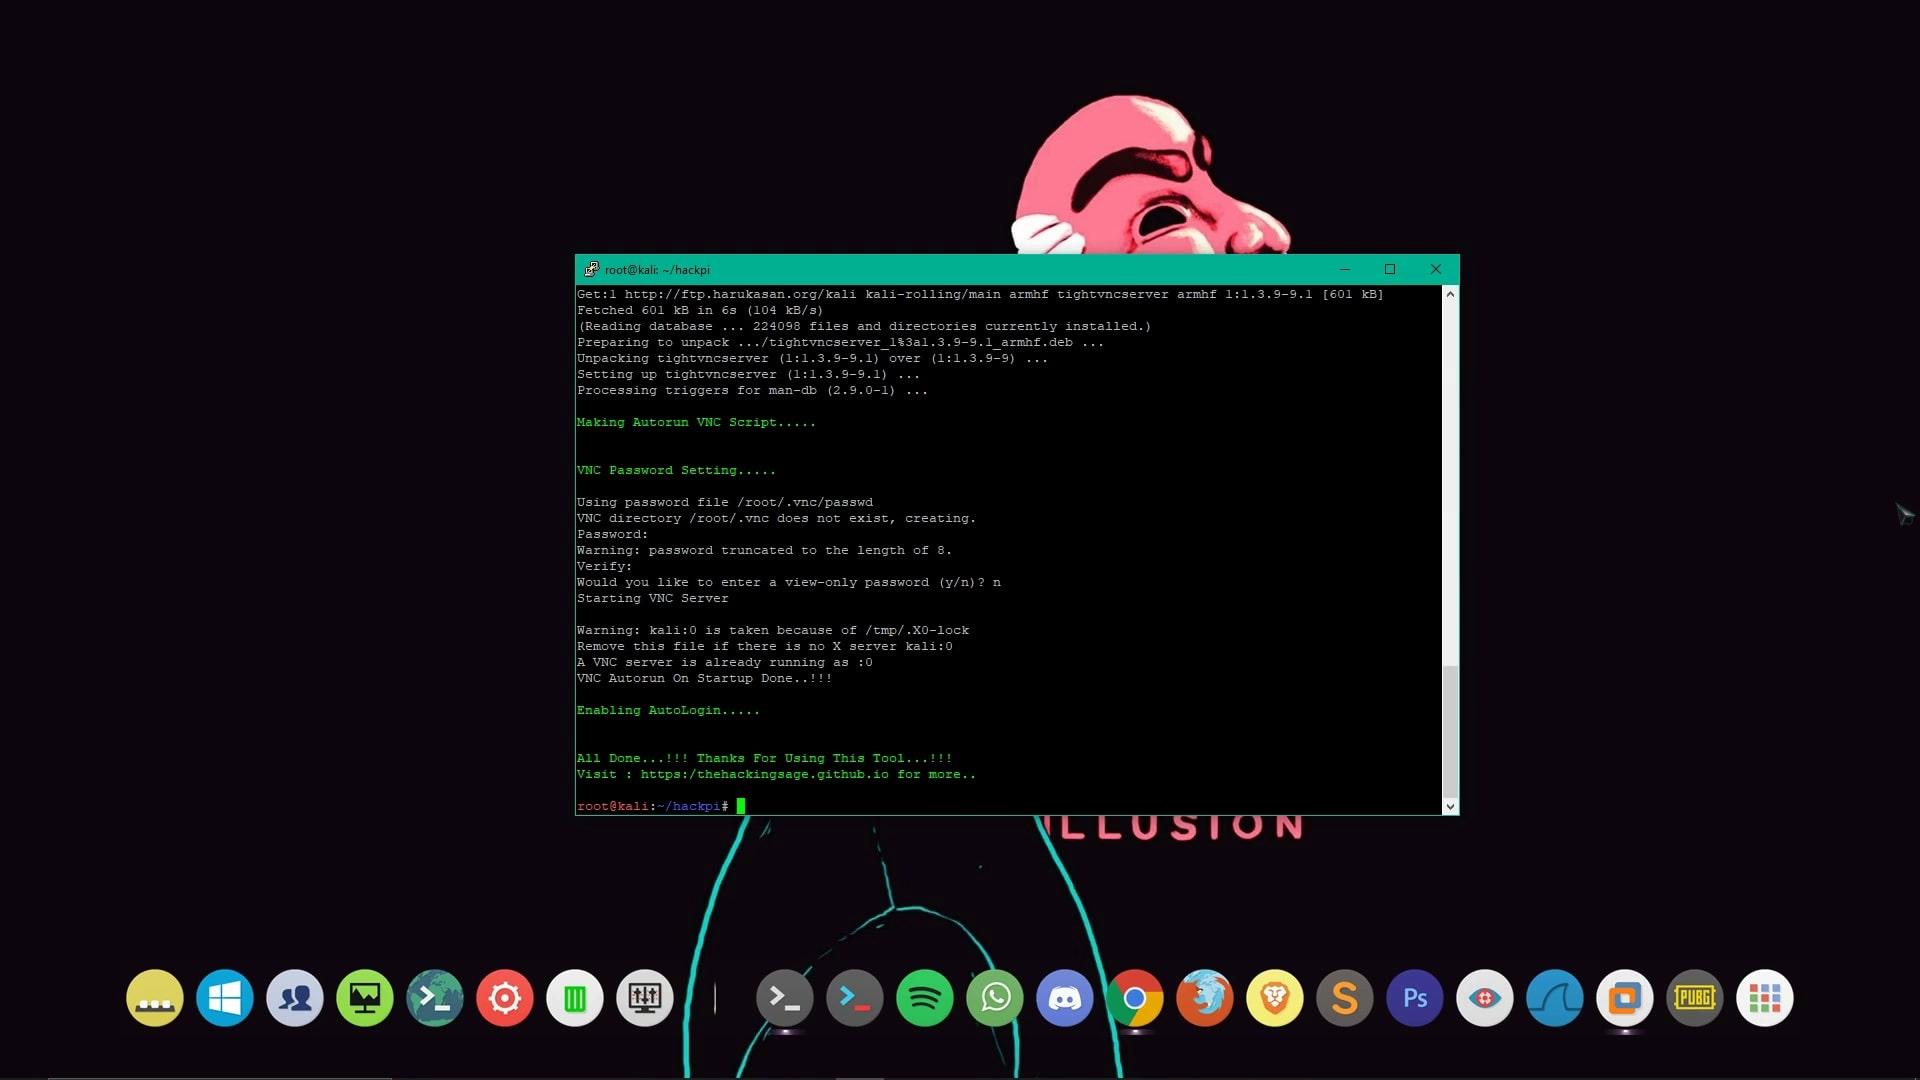This screenshot has height=1080, width=1920.
Task: Click 'All Done...!!! Thanks For Using This Tool' line
Action: pyautogui.click(x=764, y=758)
